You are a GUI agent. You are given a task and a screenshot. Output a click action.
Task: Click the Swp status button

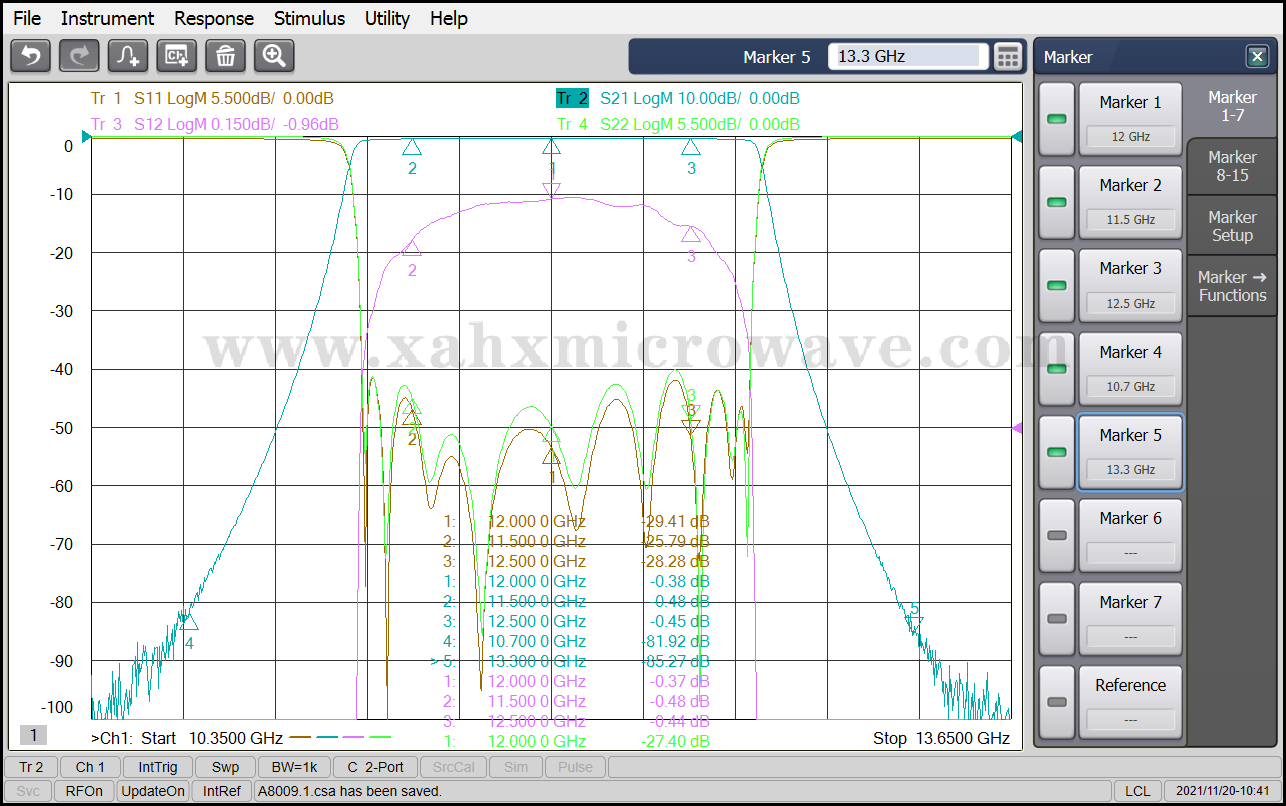pyautogui.click(x=225, y=767)
